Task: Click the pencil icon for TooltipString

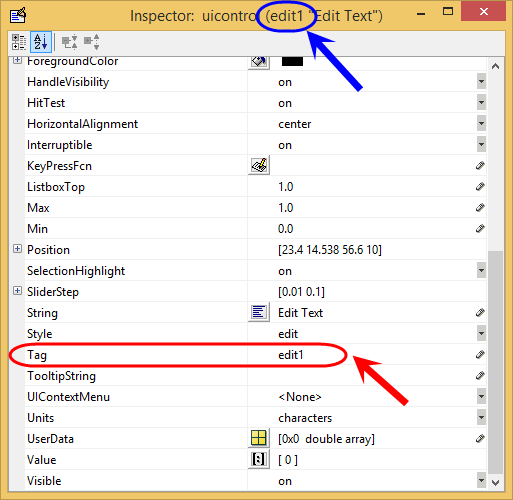Action: tap(480, 376)
